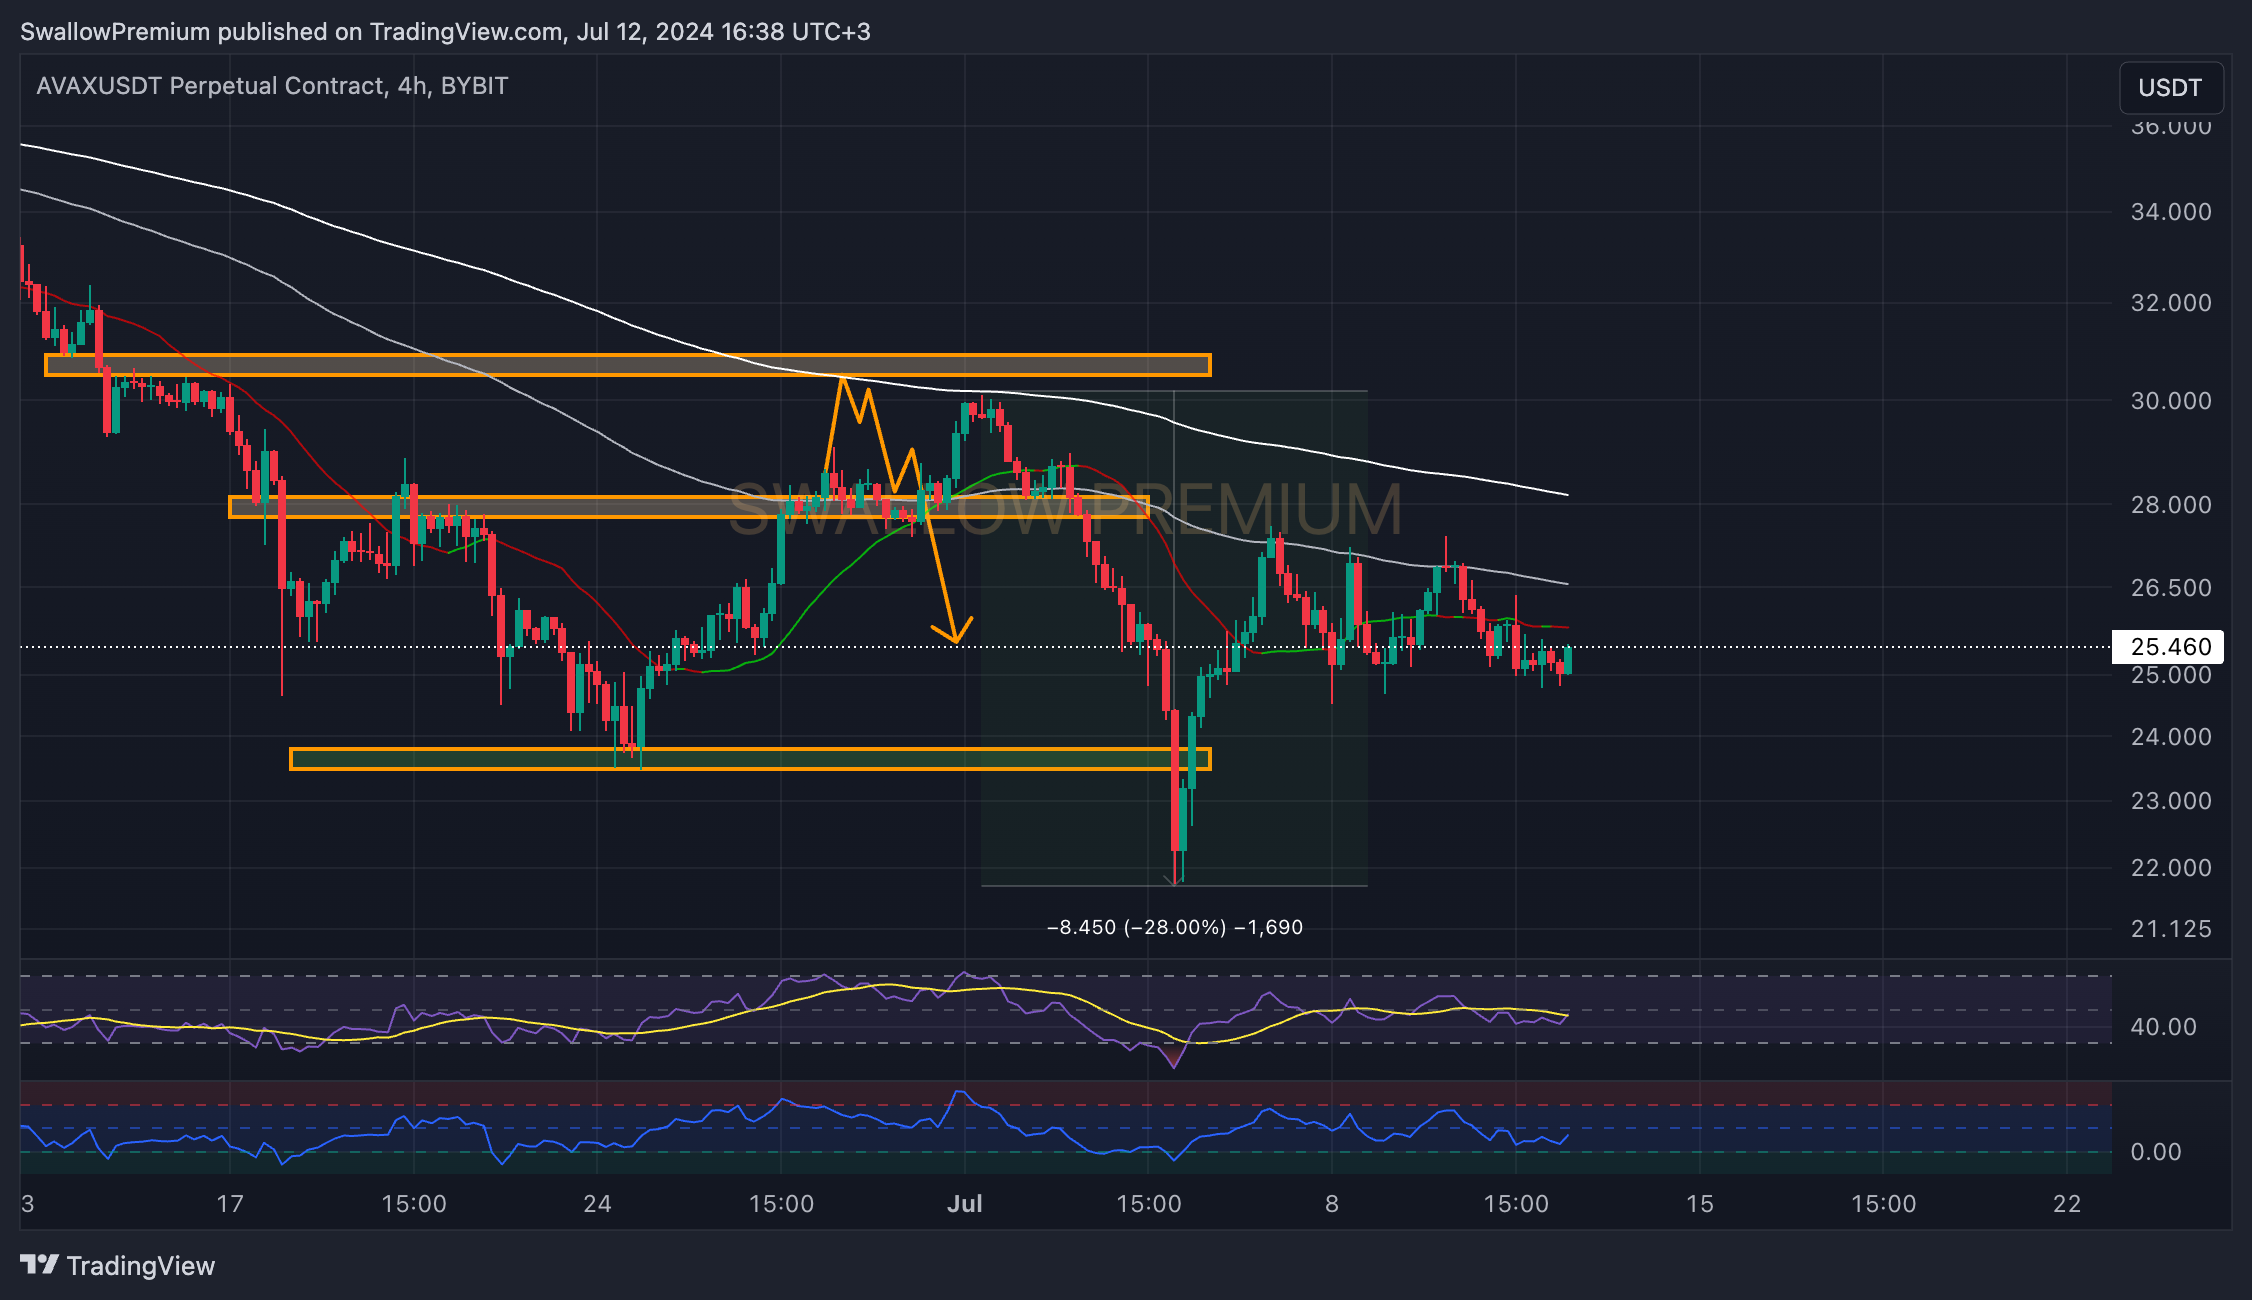The image size is (2252, 1300).
Task: Click the 28.000 price axis label
Action: coord(2171,505)
